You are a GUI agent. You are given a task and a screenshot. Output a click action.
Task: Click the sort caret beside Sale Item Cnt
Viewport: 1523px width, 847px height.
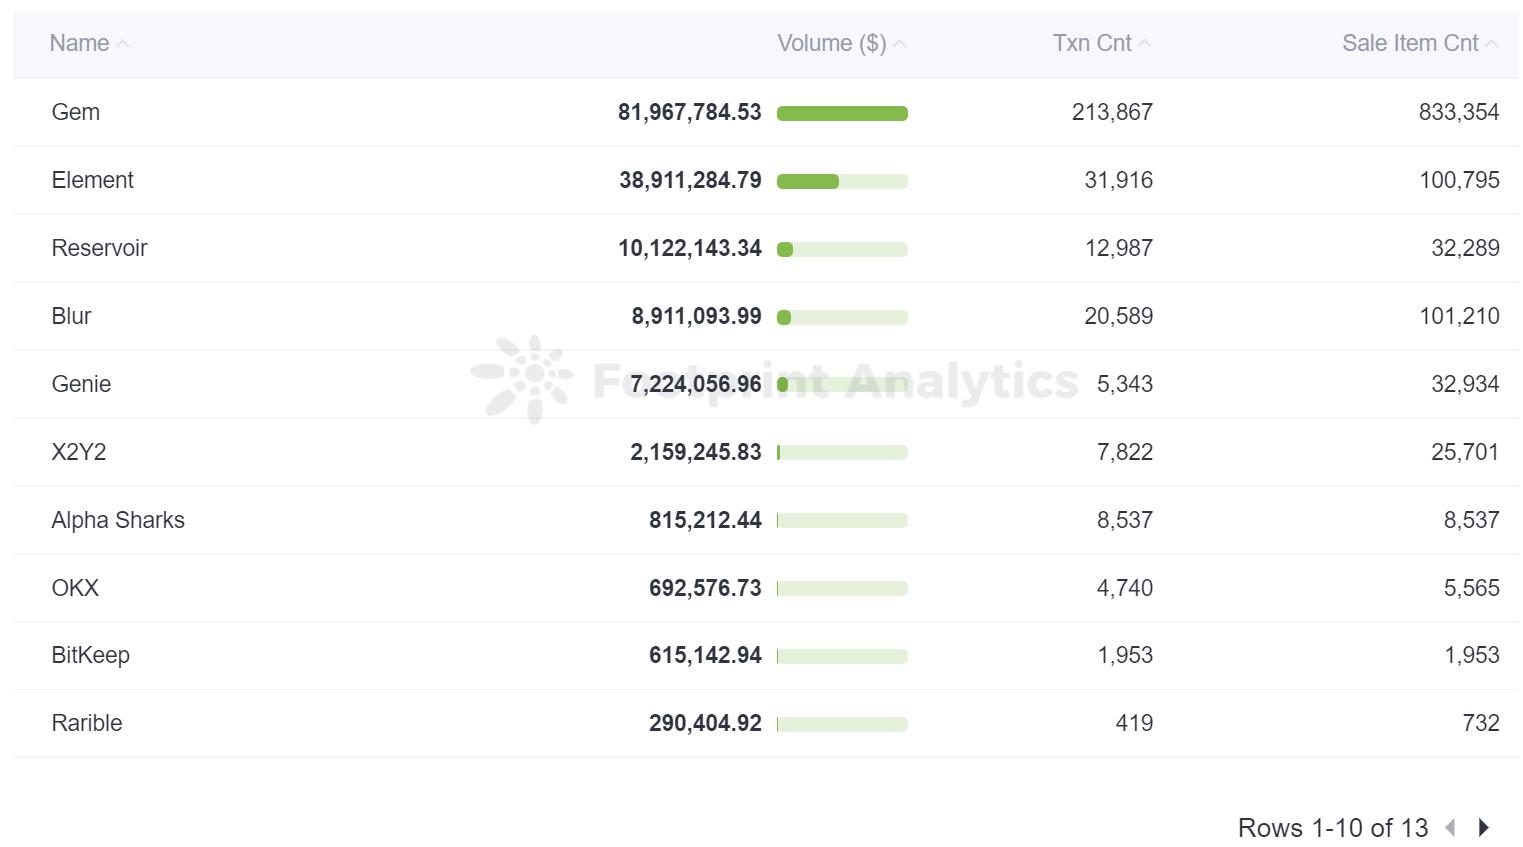[1491, 44]
